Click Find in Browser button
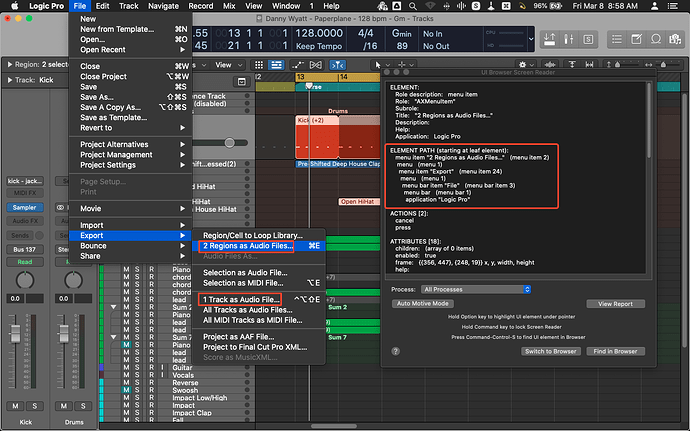The image size is (690, 431). pos(615,351)
